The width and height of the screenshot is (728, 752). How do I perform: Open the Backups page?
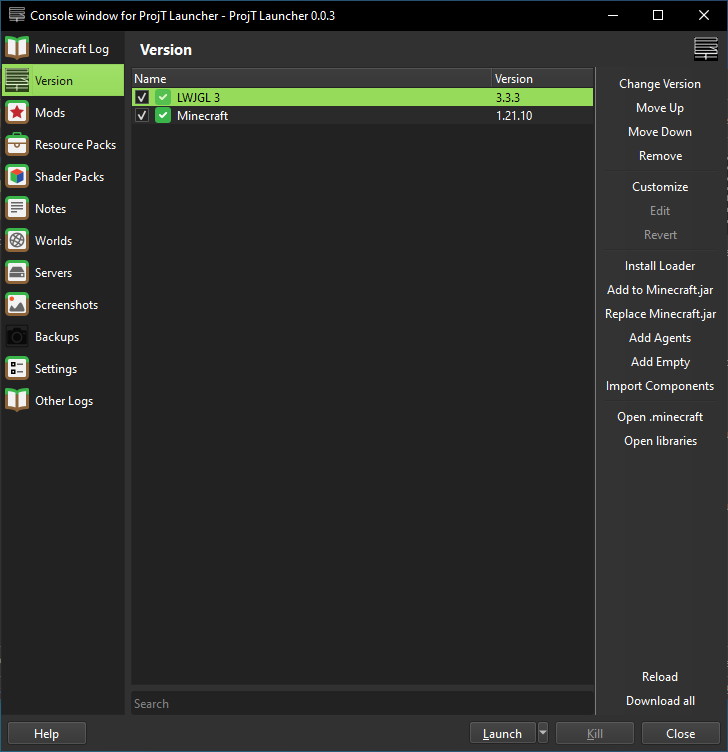coord(63,337)
